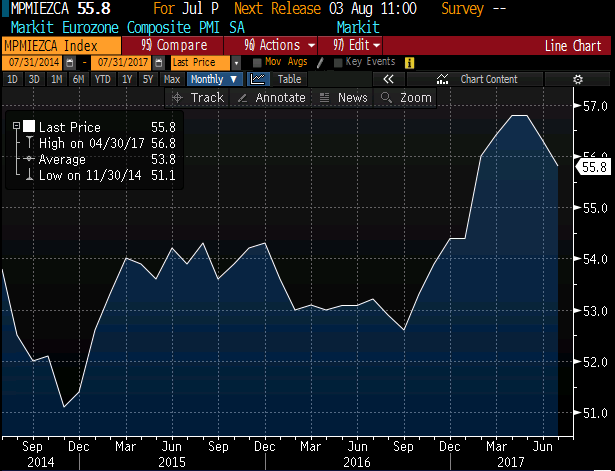Click the white Last Price color swatch
615x471 pixels.
tap(28, 127)
